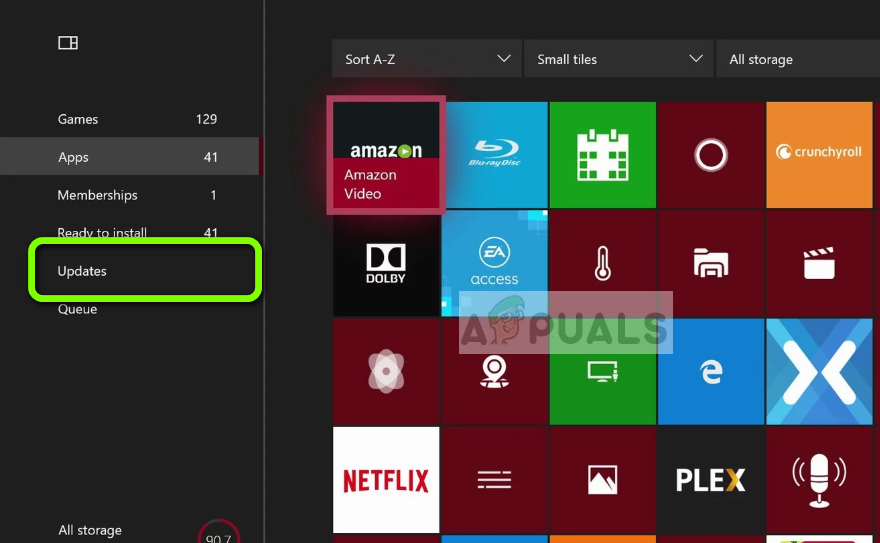Open the Cortana circle tile
The width and height of the screenshot is (880, 543).
click(x=711, y=155)
